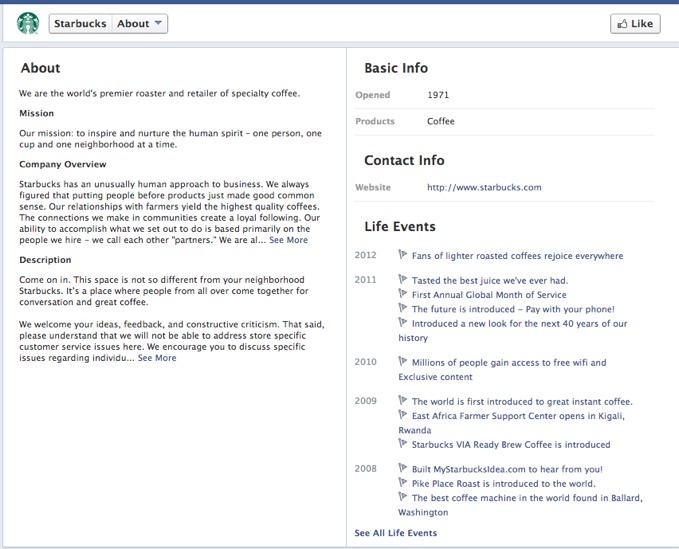The width and height of the screenshot is (679, 549).
Task: Open 'Starbucks VIA Ready Brew Coffee is introduced'
Action: tap(511, 445)
